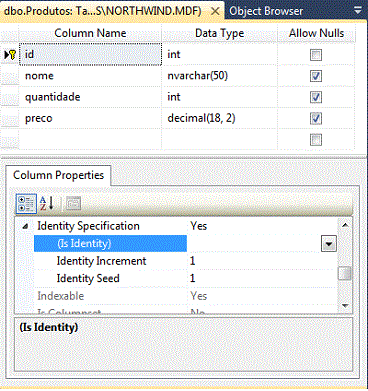Open the tab list dropdown arrow at top right
Screen dimensions: 368x391
[x=358, y=11]
